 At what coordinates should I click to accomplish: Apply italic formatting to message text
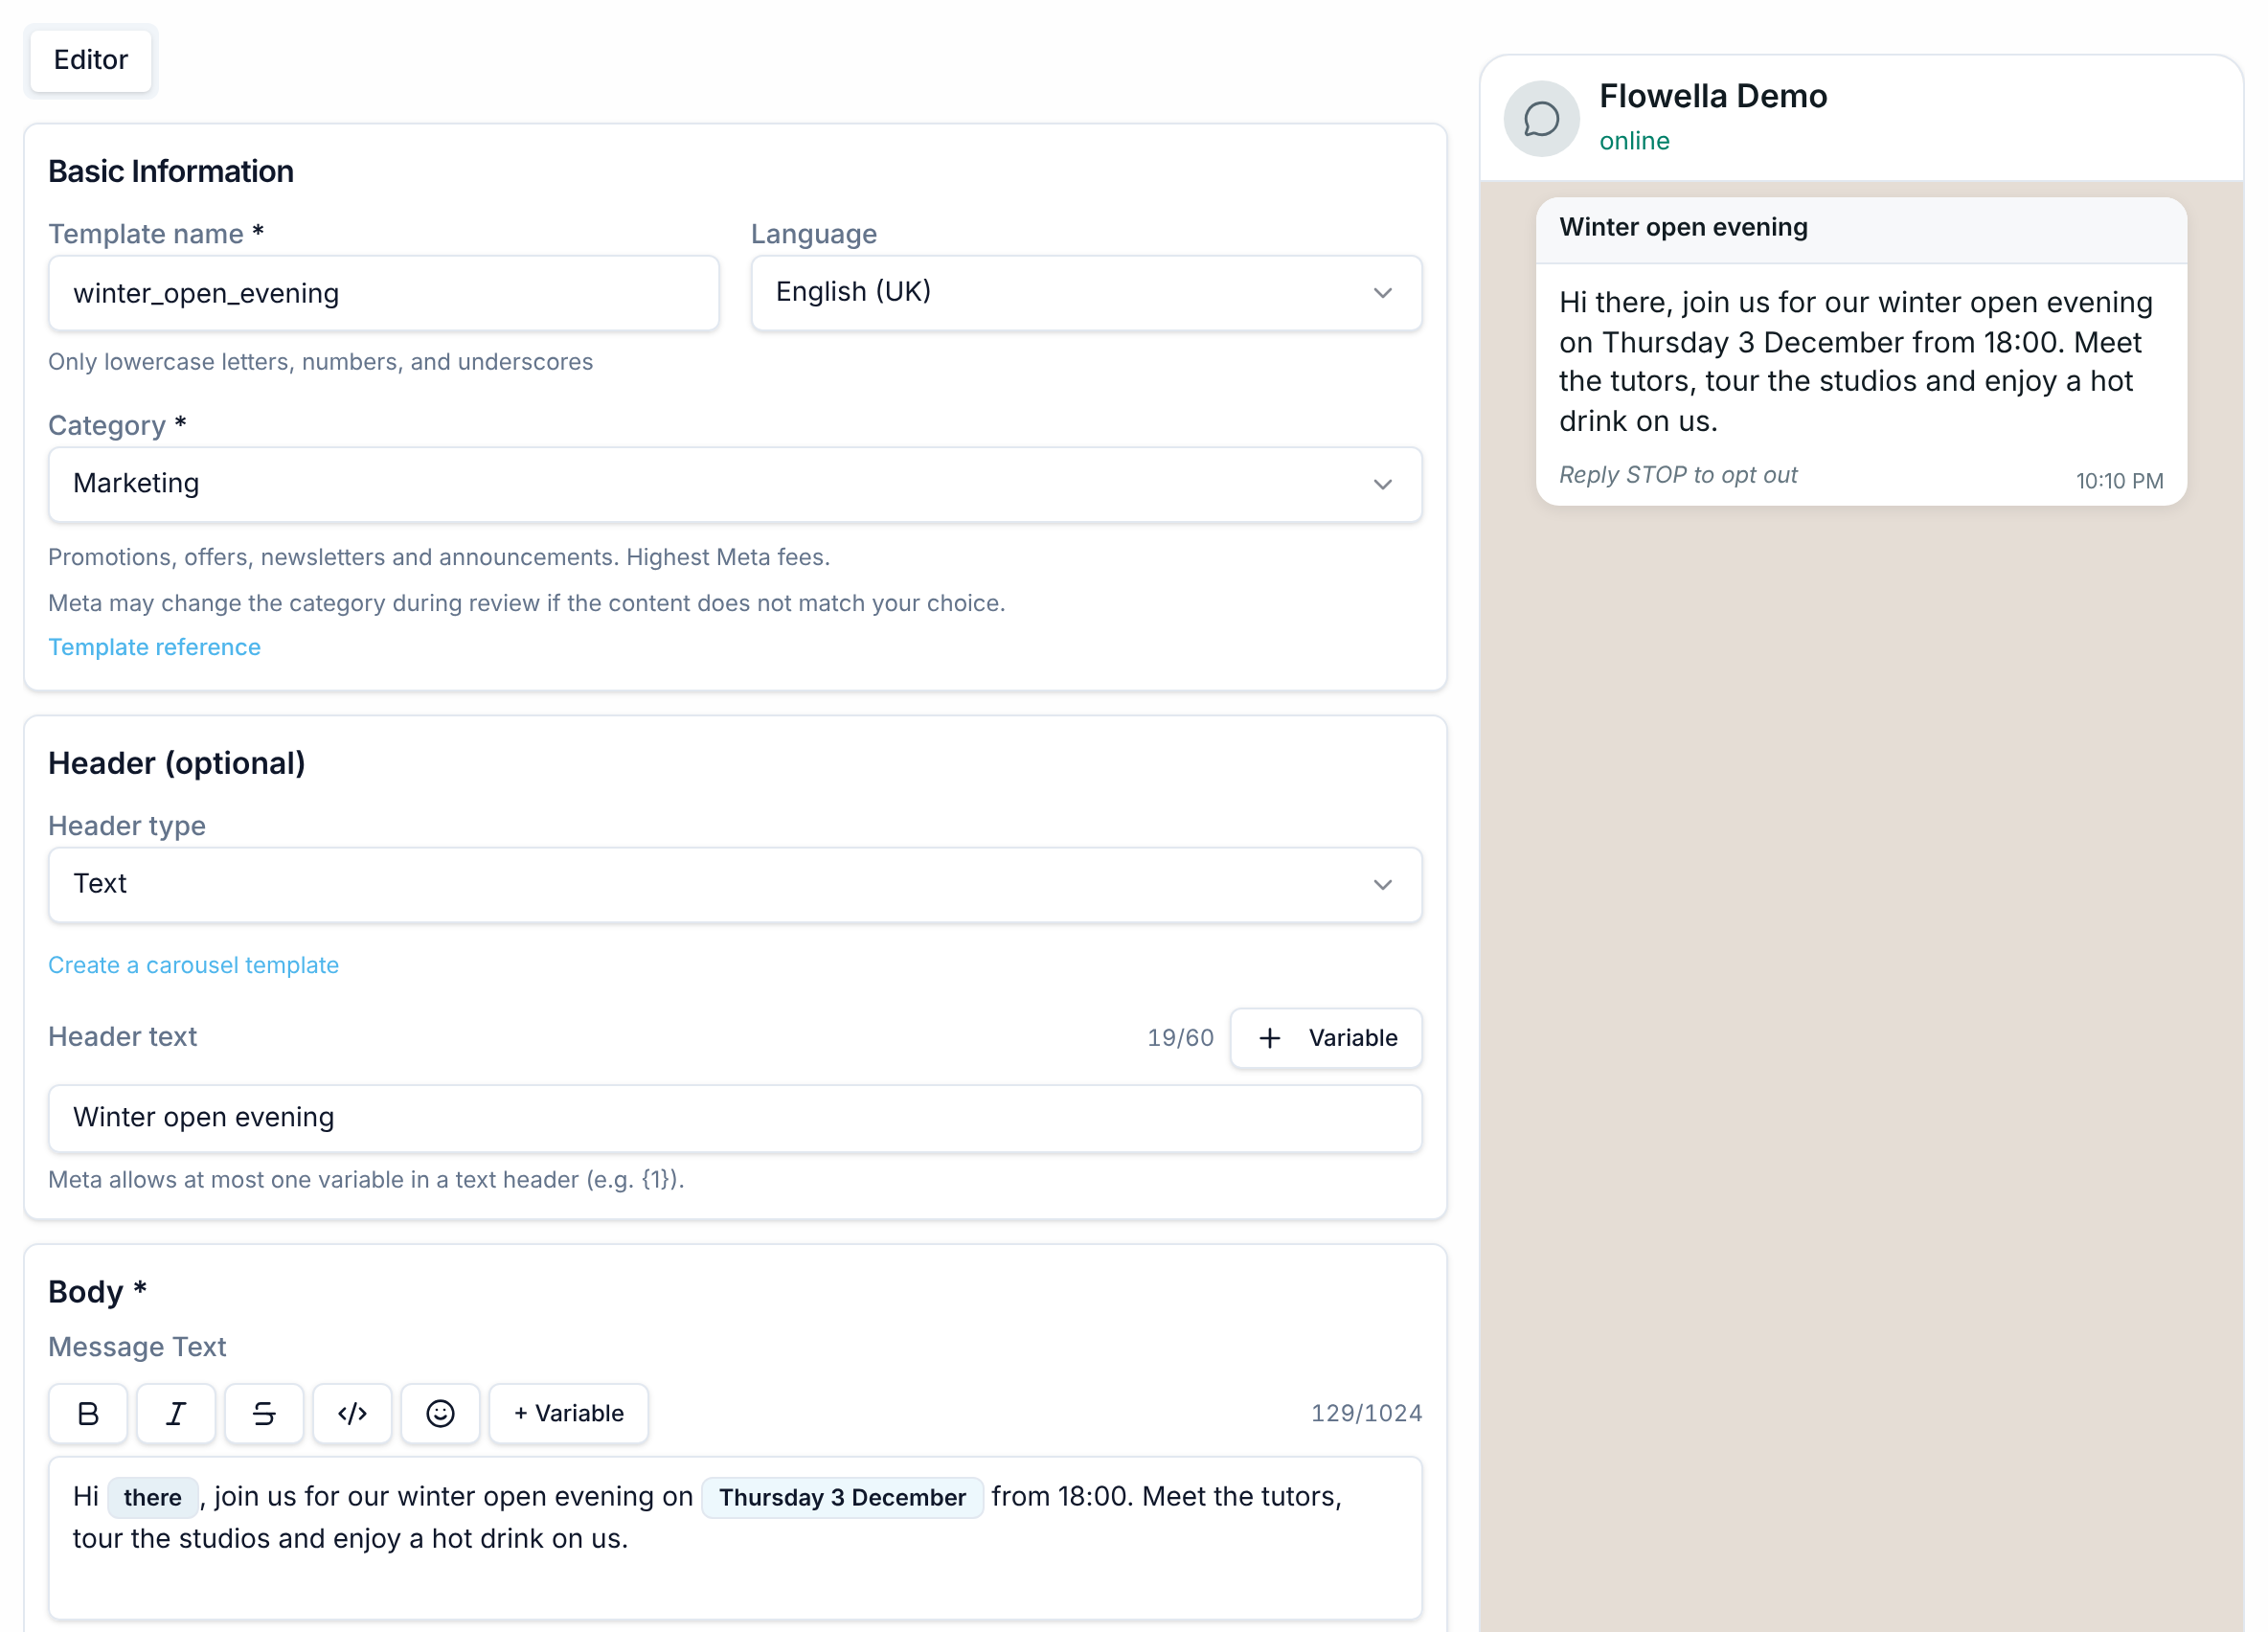(x=176, y=1413)
